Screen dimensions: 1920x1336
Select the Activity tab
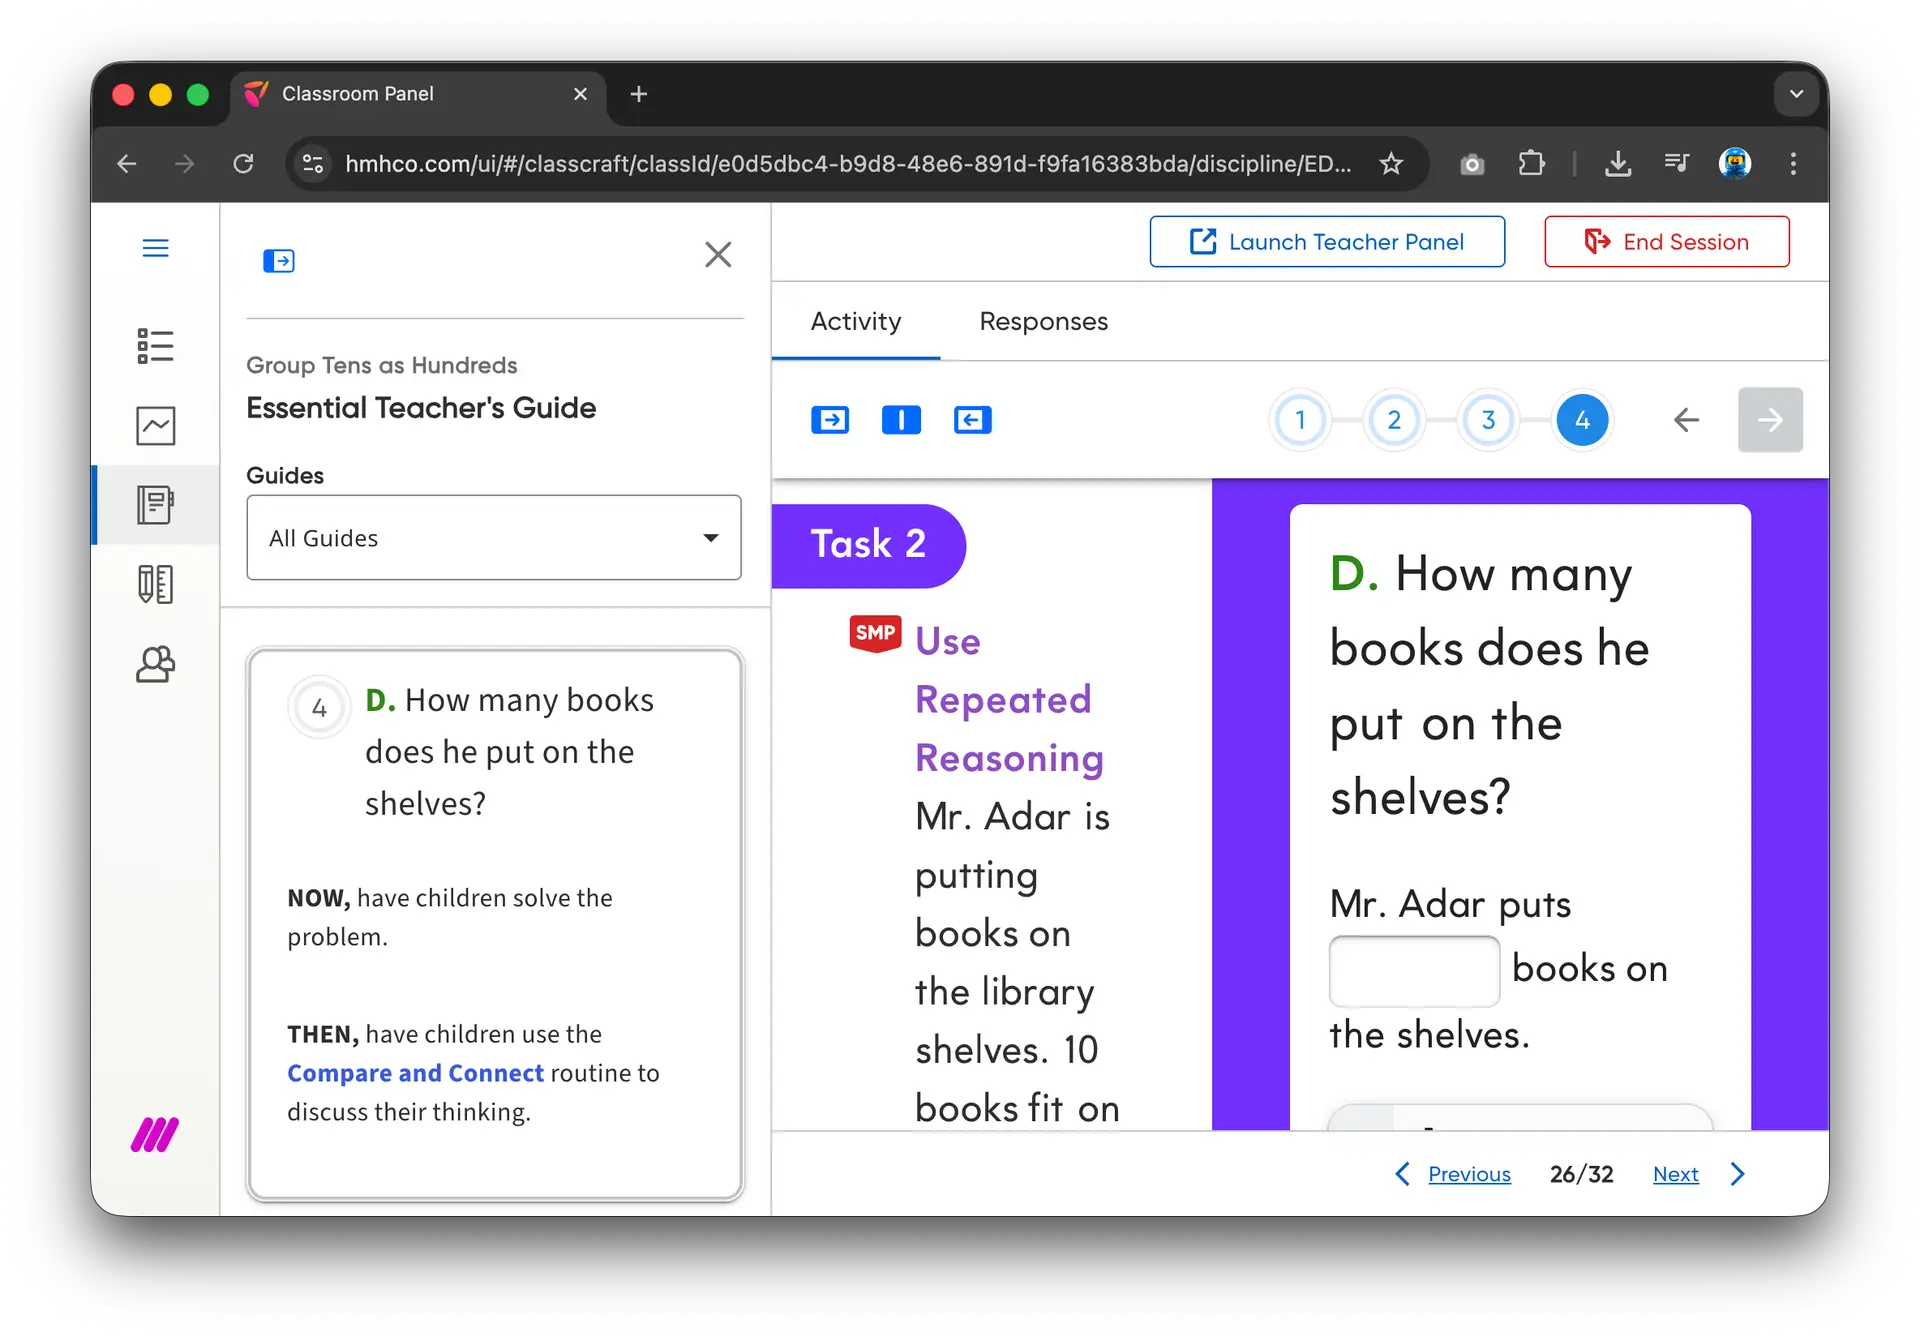(x=855, y=322)
